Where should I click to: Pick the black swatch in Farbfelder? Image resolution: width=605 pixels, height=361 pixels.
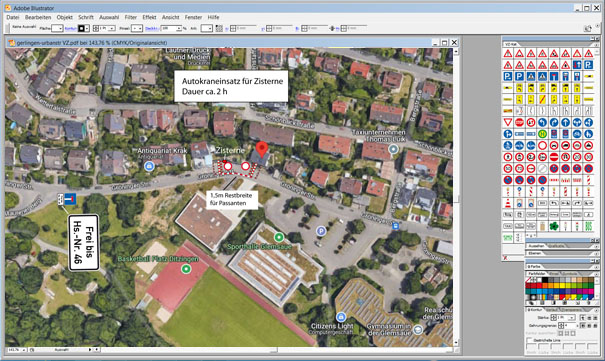(x=545, y=280)
